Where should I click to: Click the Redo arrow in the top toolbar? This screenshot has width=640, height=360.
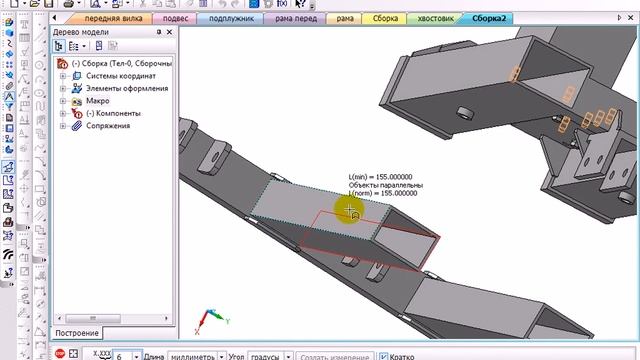pos(235,4)
